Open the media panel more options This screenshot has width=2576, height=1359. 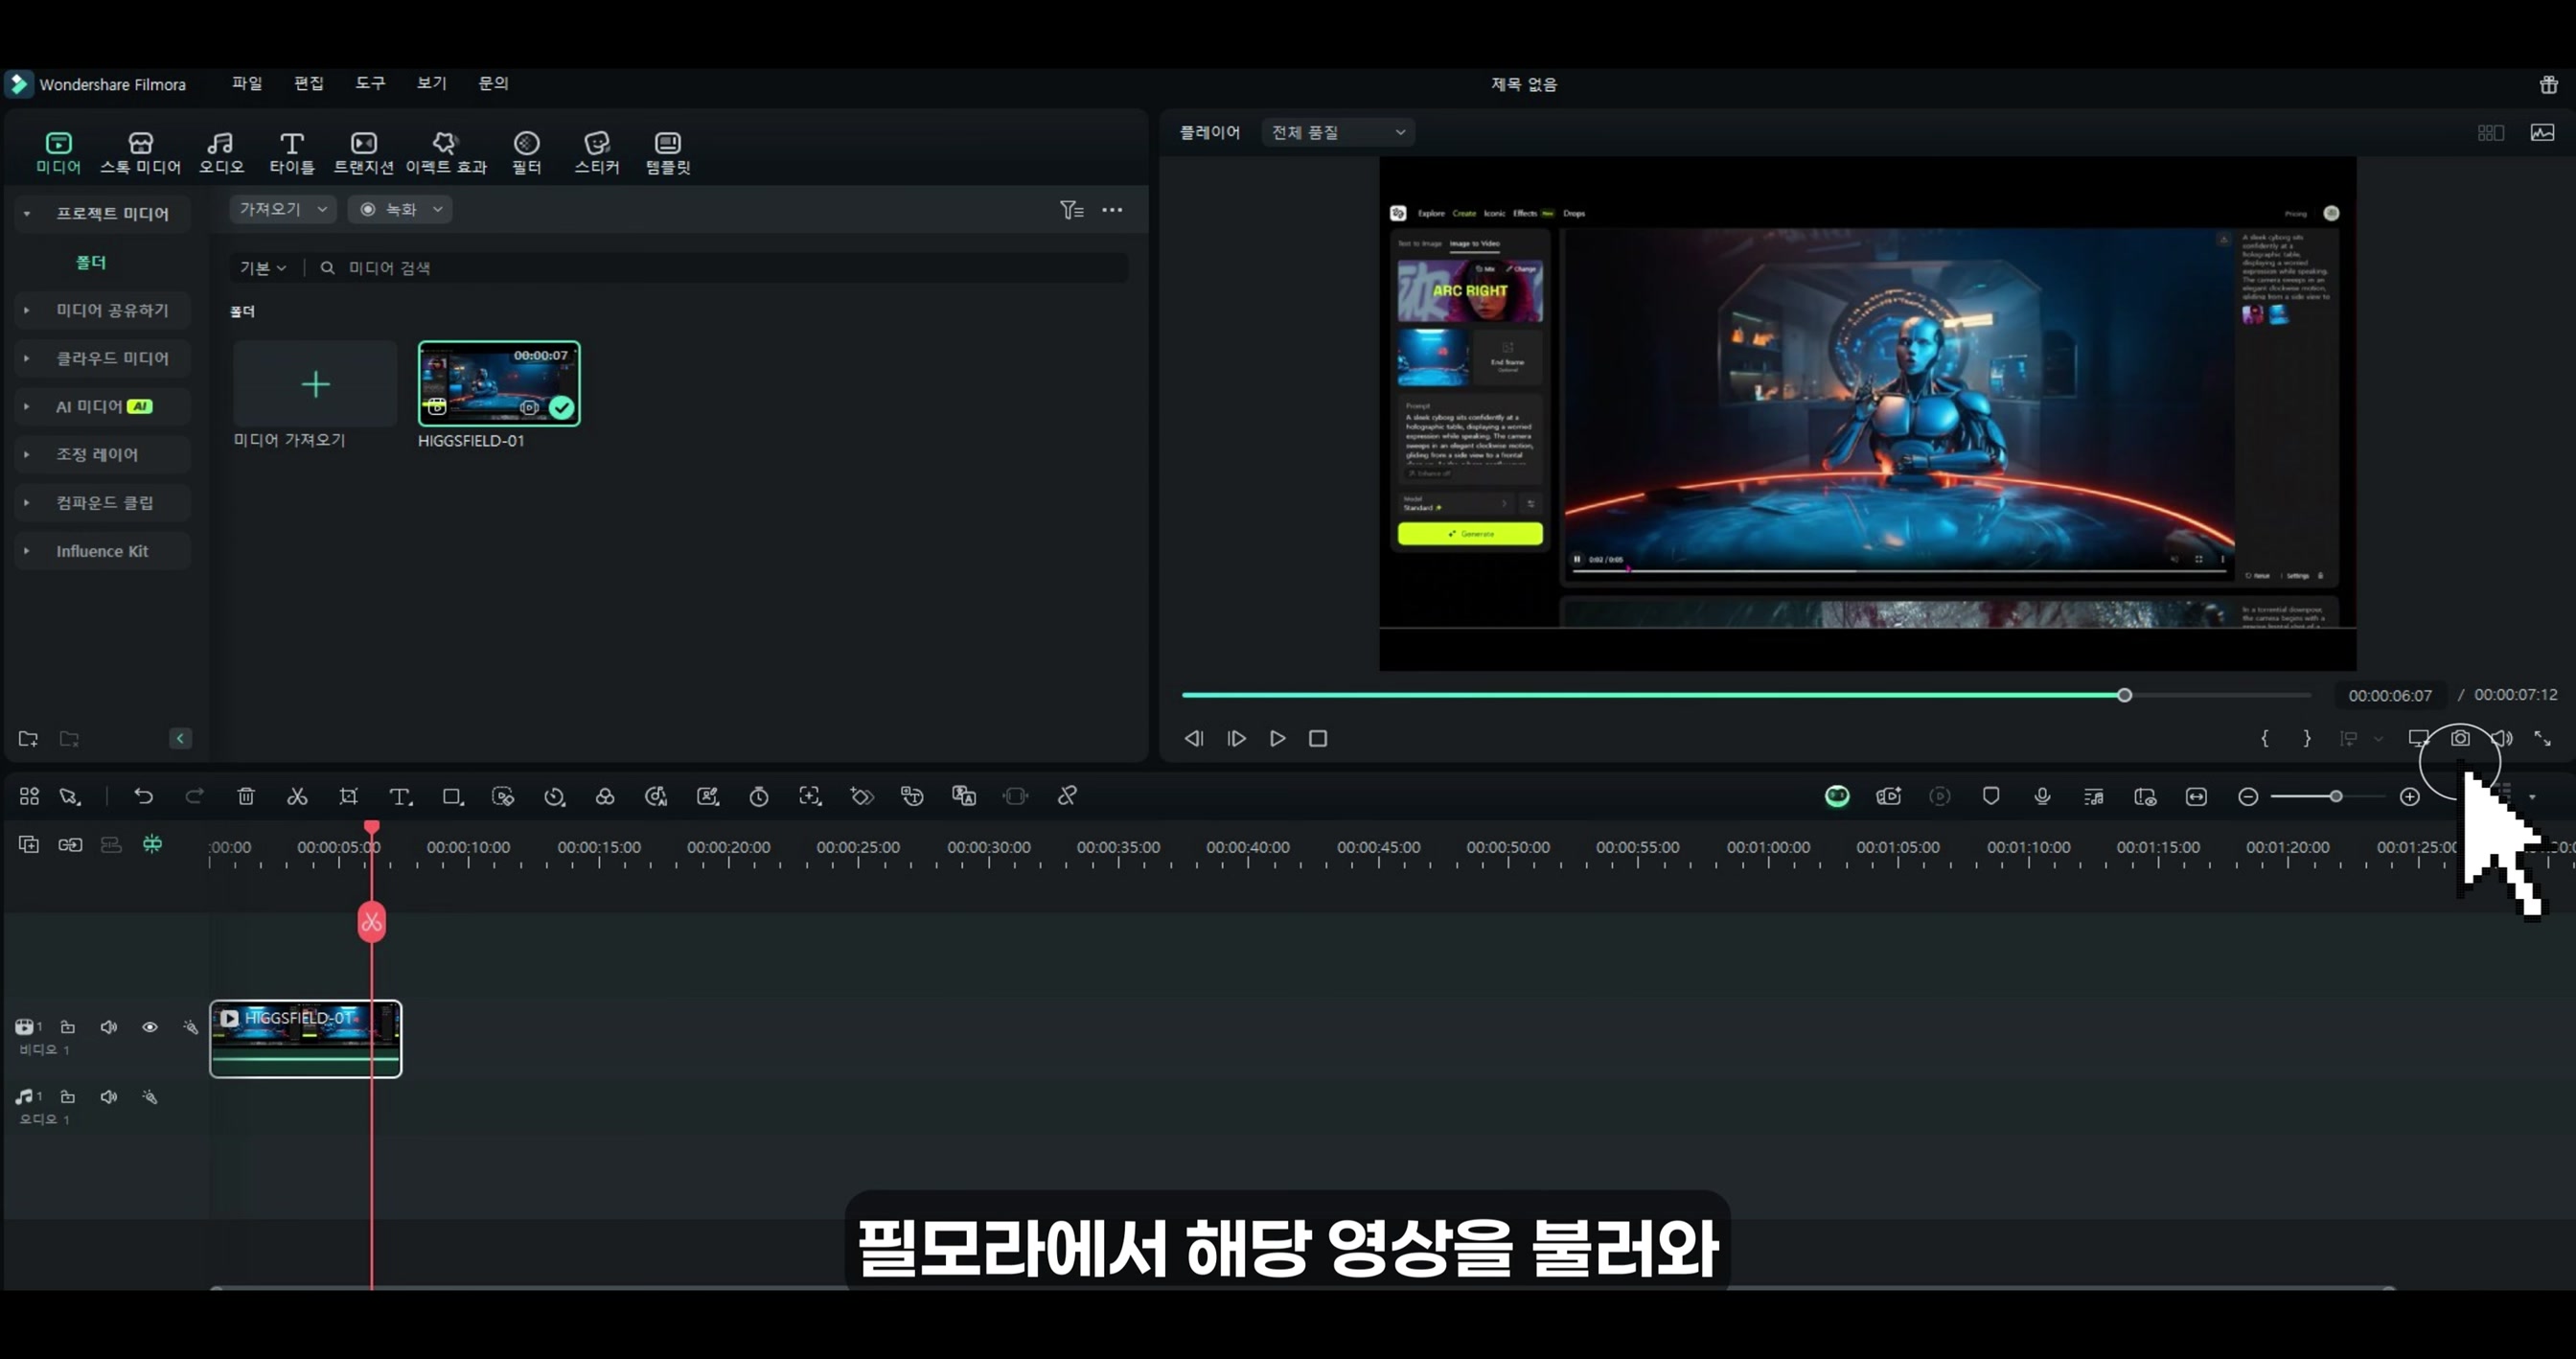[x=1112, y=209]
